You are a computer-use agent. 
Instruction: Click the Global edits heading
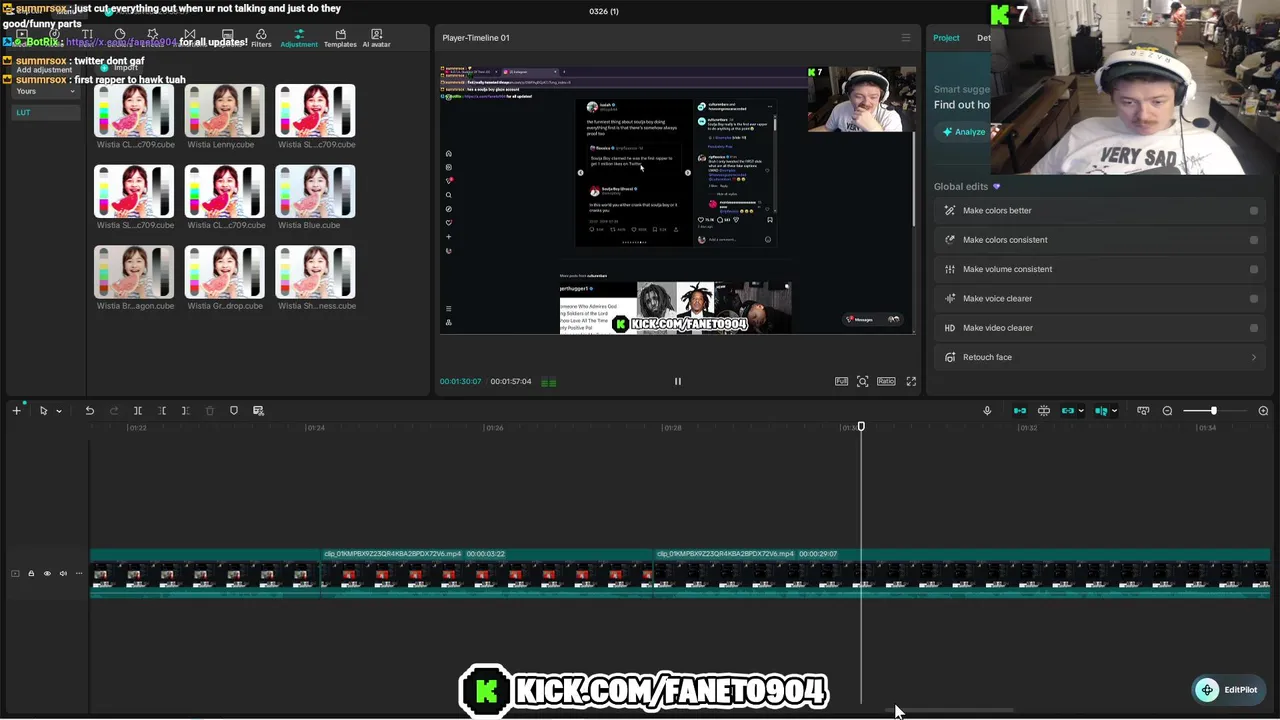[961, 186]
